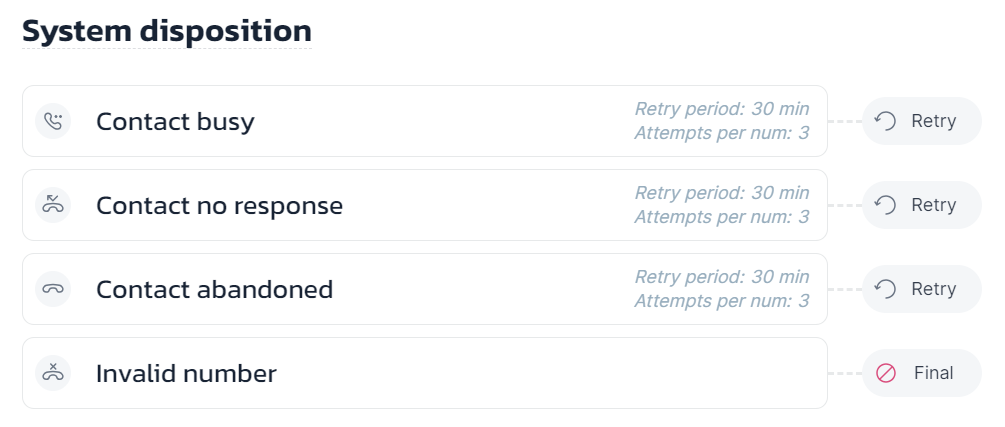Click Contact busy retry period 30 min text

click(x=722, y=109)
